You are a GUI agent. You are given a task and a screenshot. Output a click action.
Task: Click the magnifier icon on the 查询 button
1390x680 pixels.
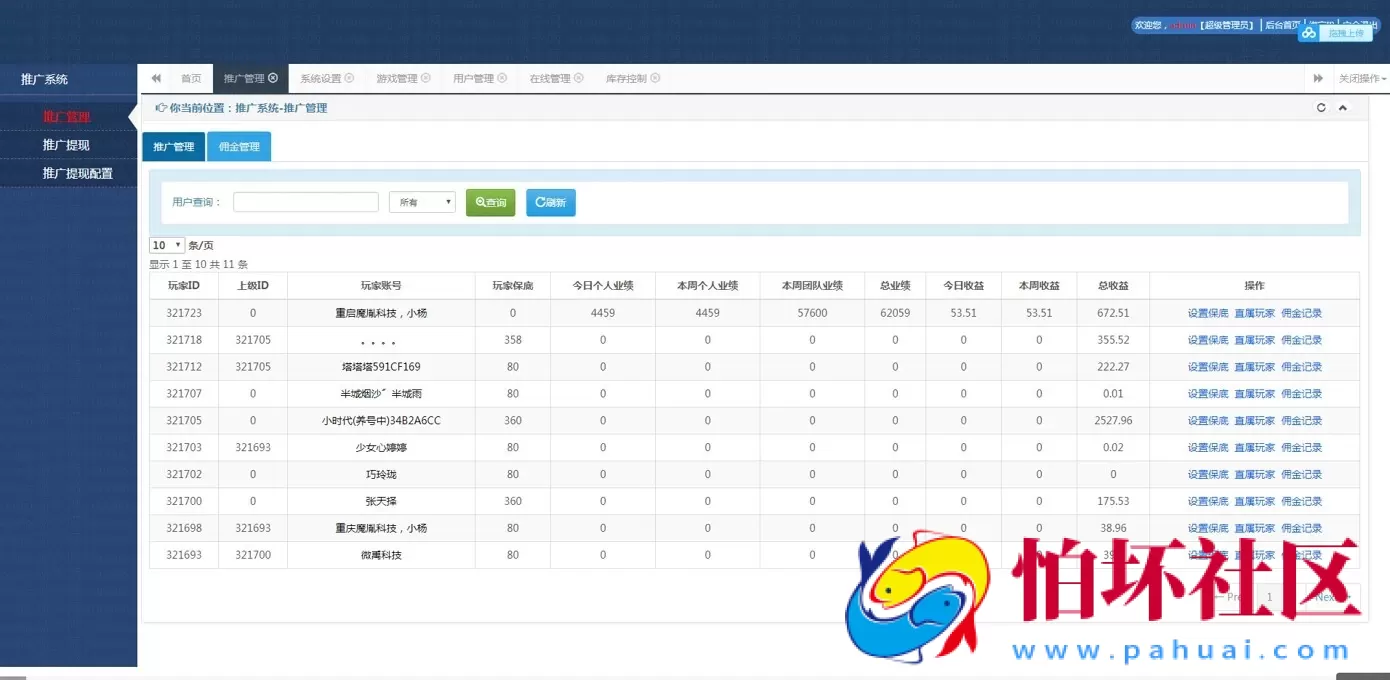click(x=479, y=202)
